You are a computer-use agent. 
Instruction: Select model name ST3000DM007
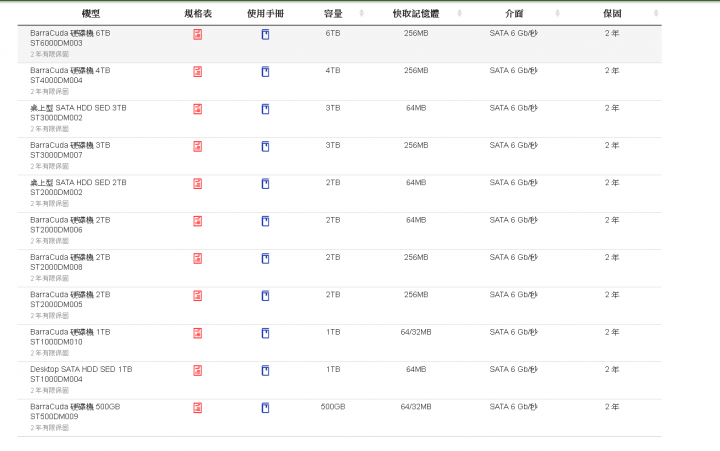click(x=56, y=155)
